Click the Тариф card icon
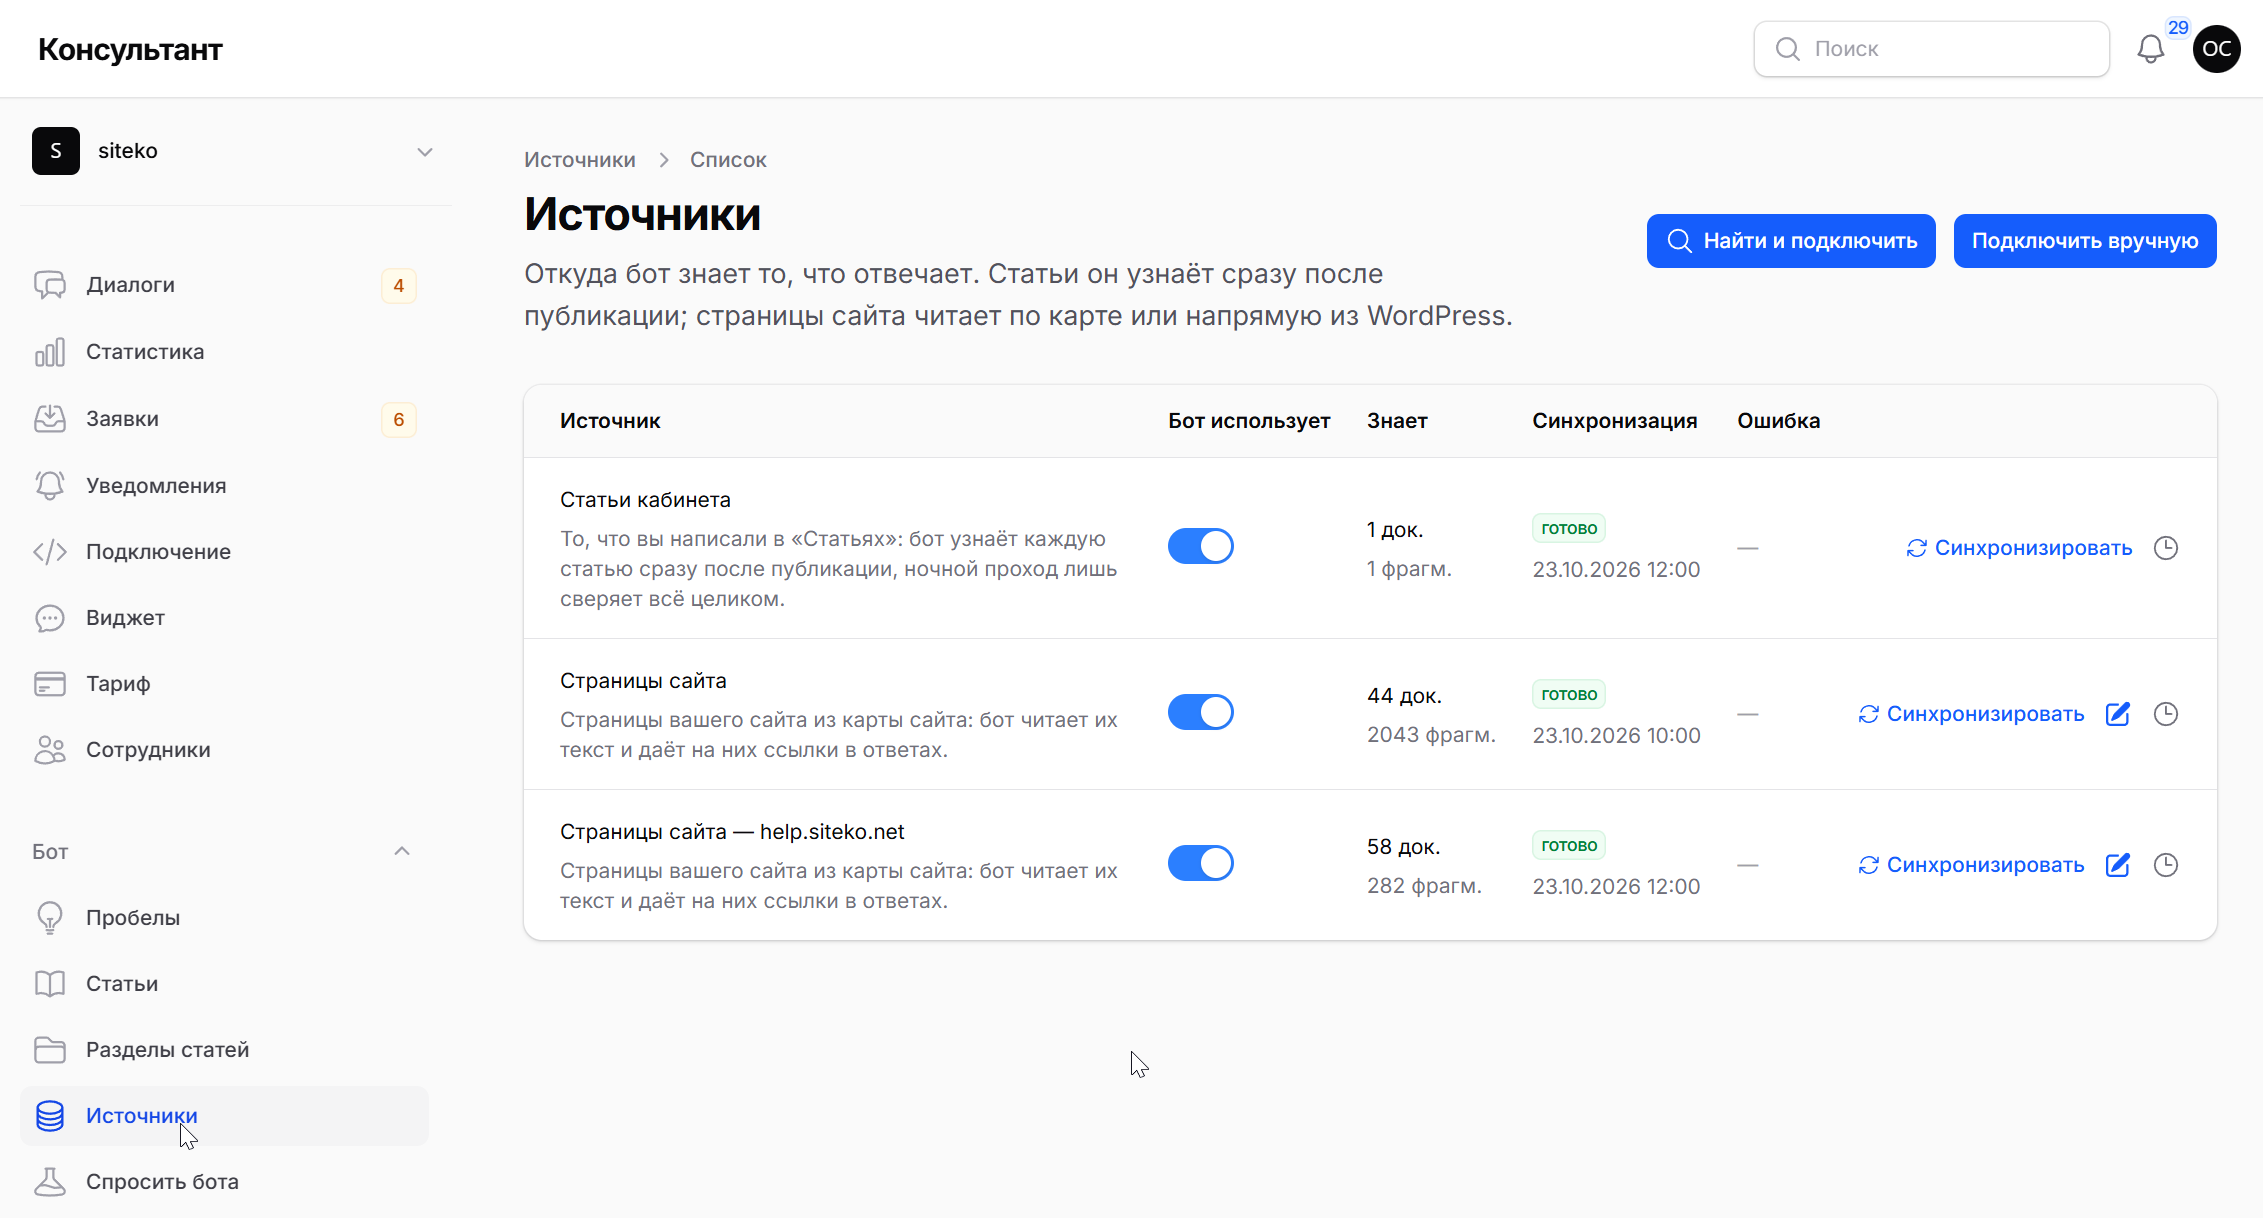The height and width of the screenshot is (1218, 2263). coord(50,684)
